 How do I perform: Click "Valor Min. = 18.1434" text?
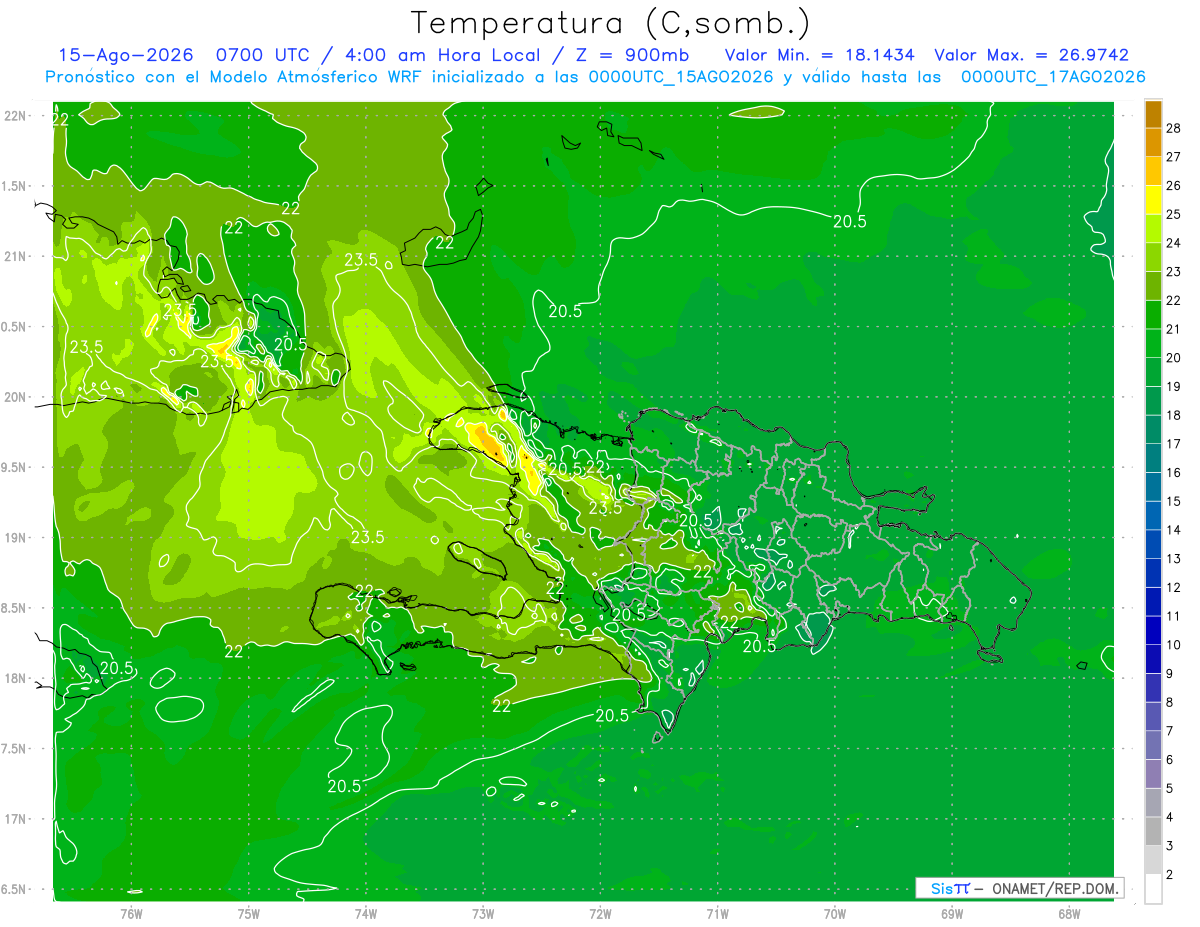coord(820,55)
